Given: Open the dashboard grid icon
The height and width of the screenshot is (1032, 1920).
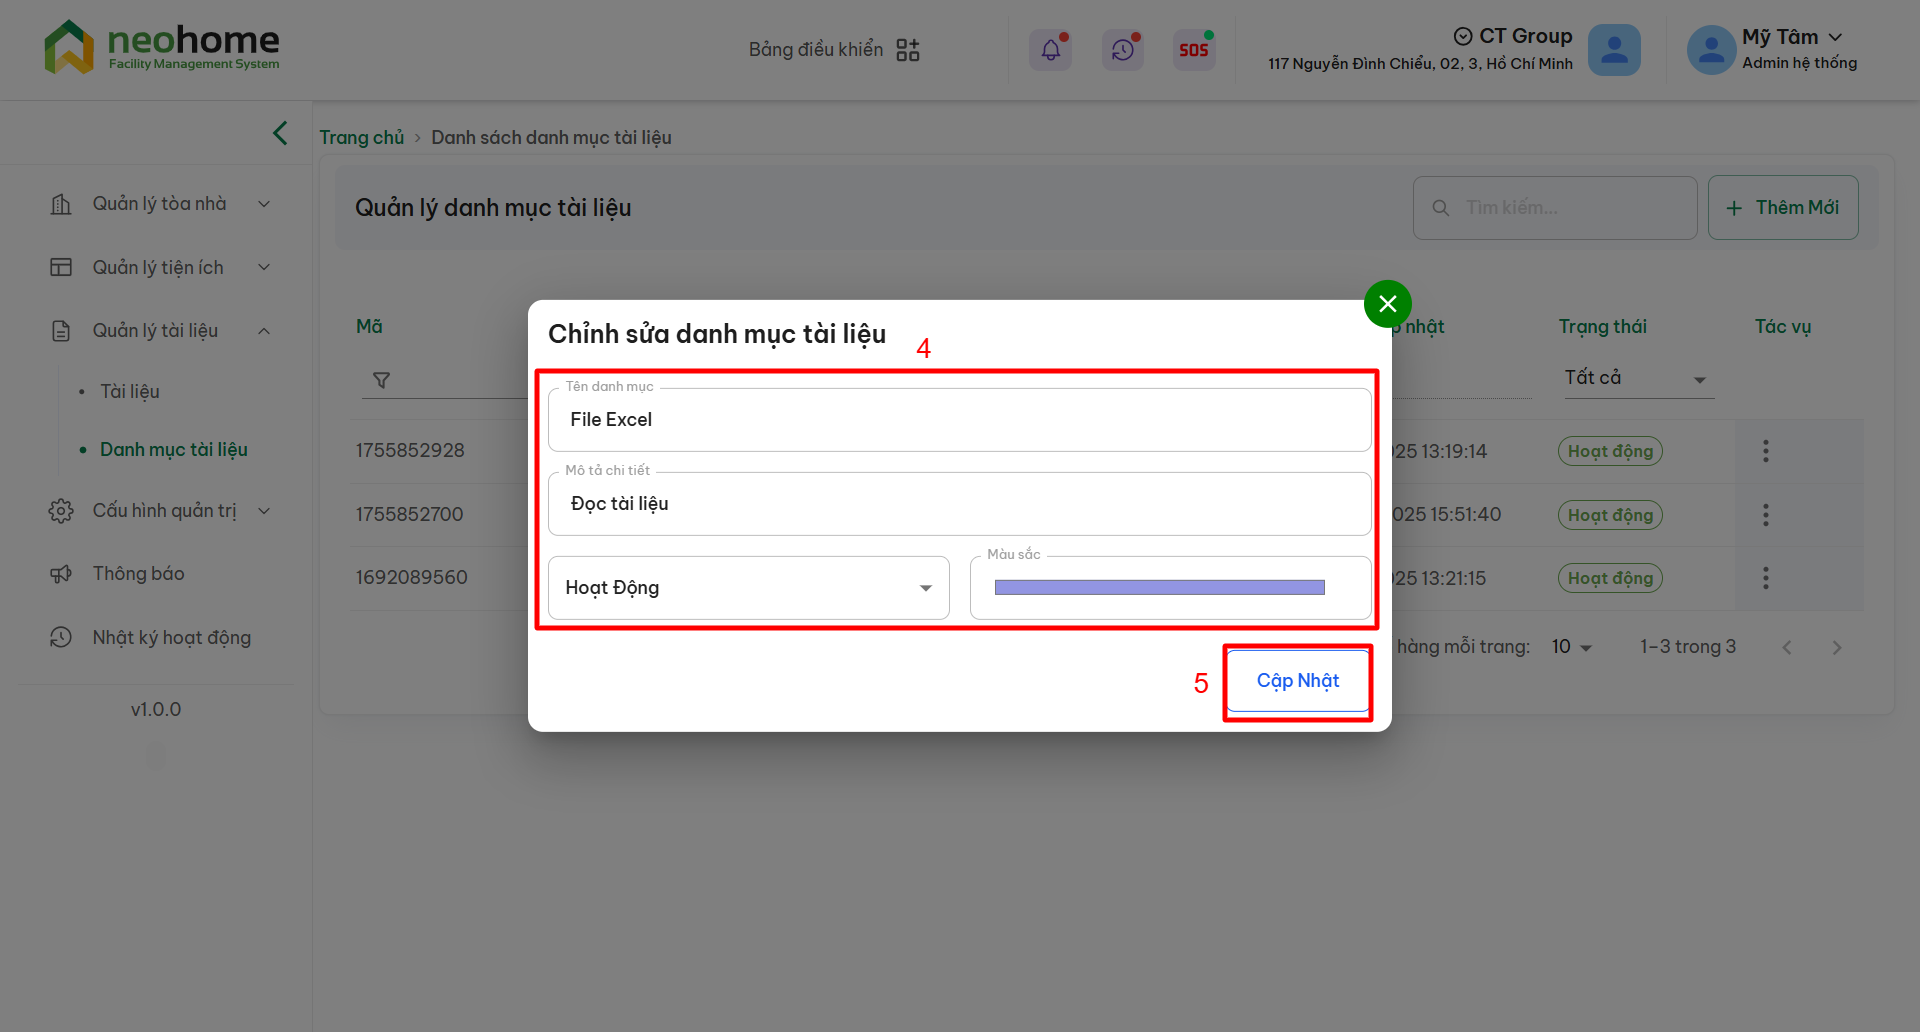Looking at the screenshot, I should pyautogui.click(x=907, y=50).
